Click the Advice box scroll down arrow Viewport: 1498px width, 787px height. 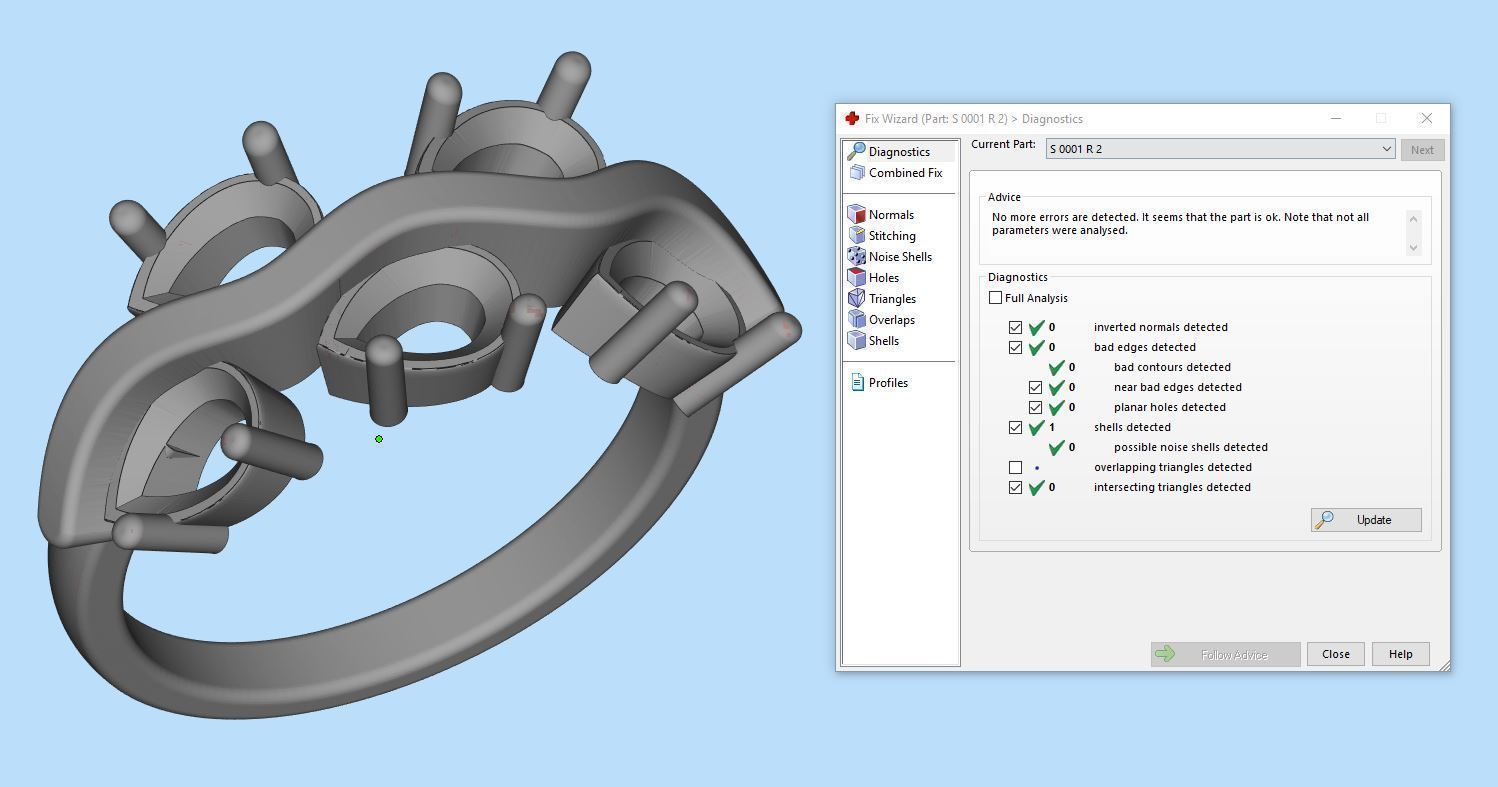click(x=1413, y=247)
